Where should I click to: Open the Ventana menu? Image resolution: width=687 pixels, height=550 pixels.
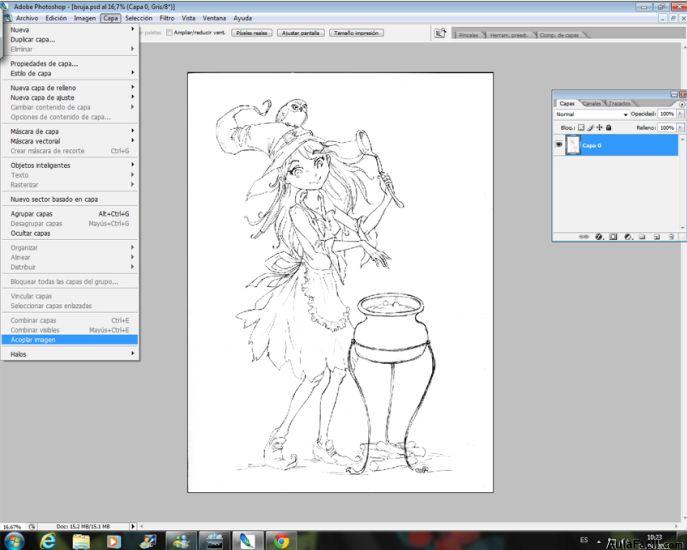click(214, 18)
